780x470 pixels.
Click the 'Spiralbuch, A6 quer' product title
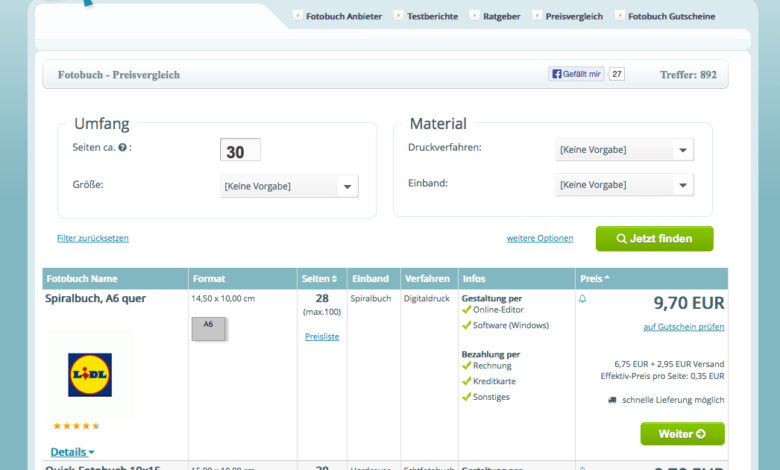(x=96, y=298)
